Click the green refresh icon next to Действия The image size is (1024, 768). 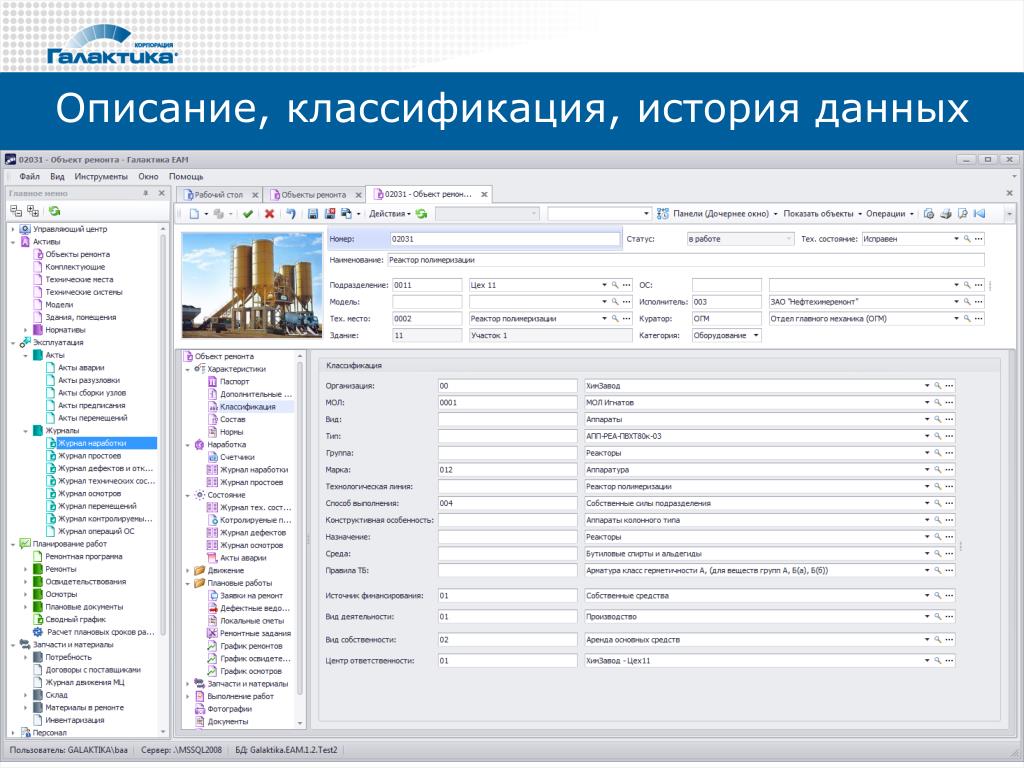(x=422, y=214)
